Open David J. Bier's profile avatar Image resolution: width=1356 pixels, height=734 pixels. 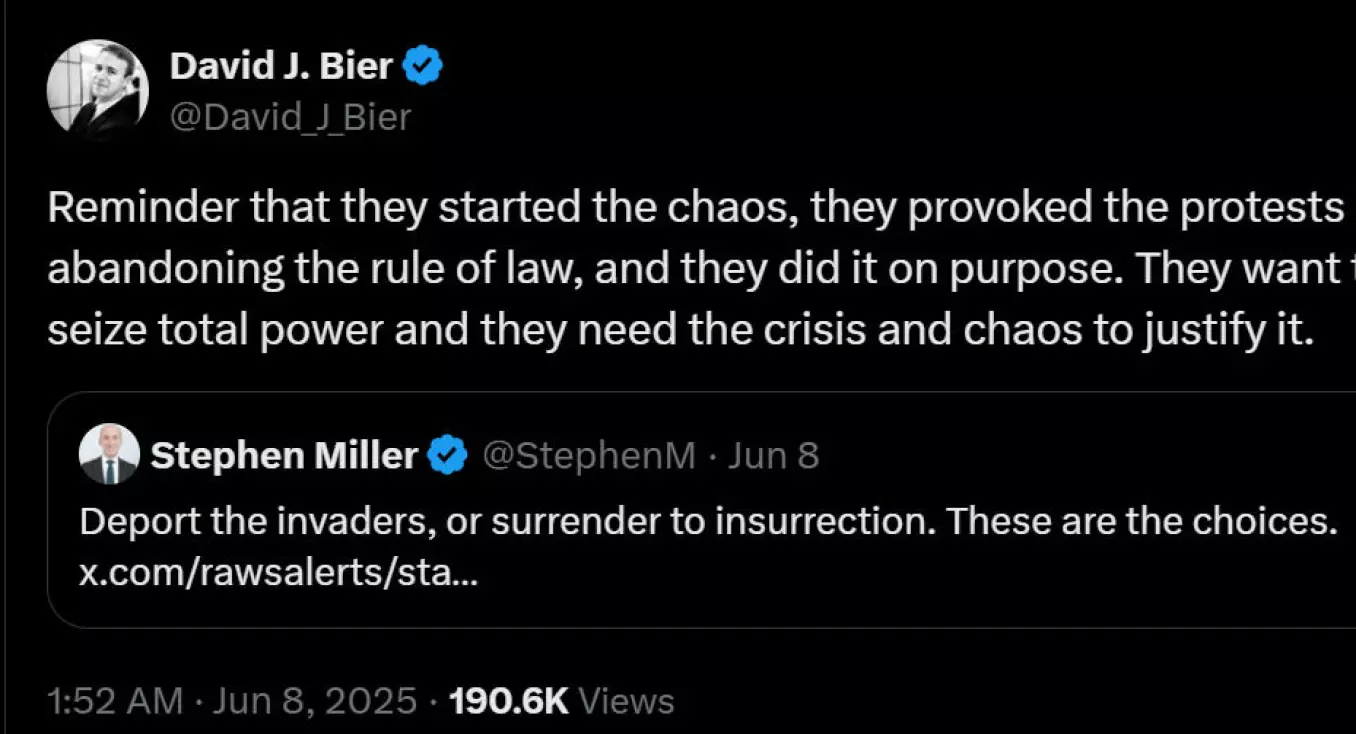98,88
